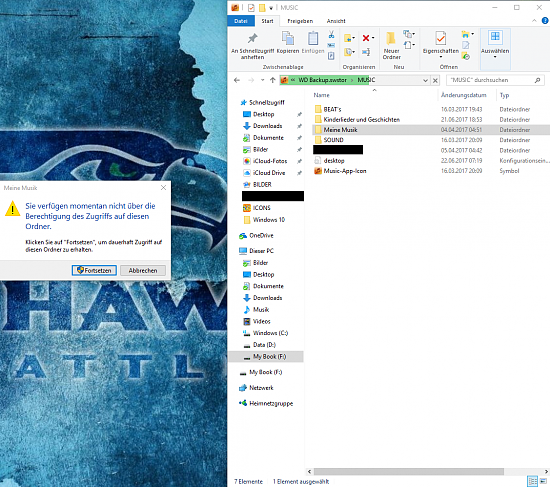This screenshot has width=550, height=487.
Task: Switch to details view icon in status bar
Action: tap(532, 481)
